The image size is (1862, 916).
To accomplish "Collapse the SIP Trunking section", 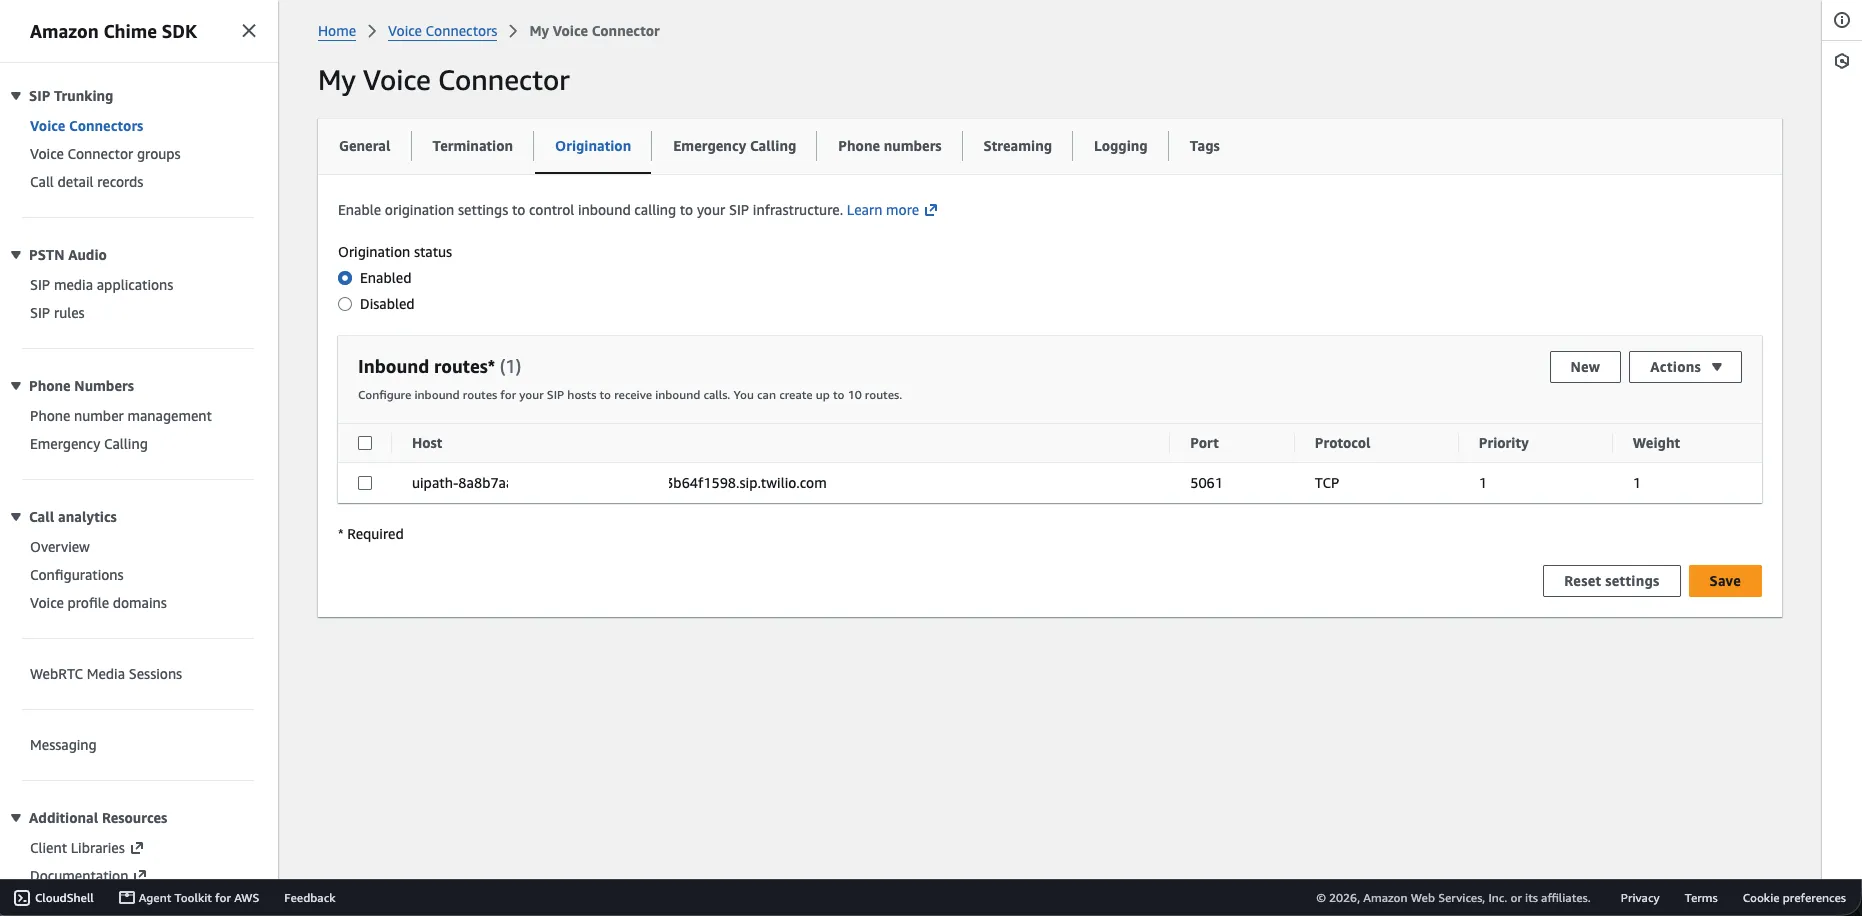I will (16, 96).
